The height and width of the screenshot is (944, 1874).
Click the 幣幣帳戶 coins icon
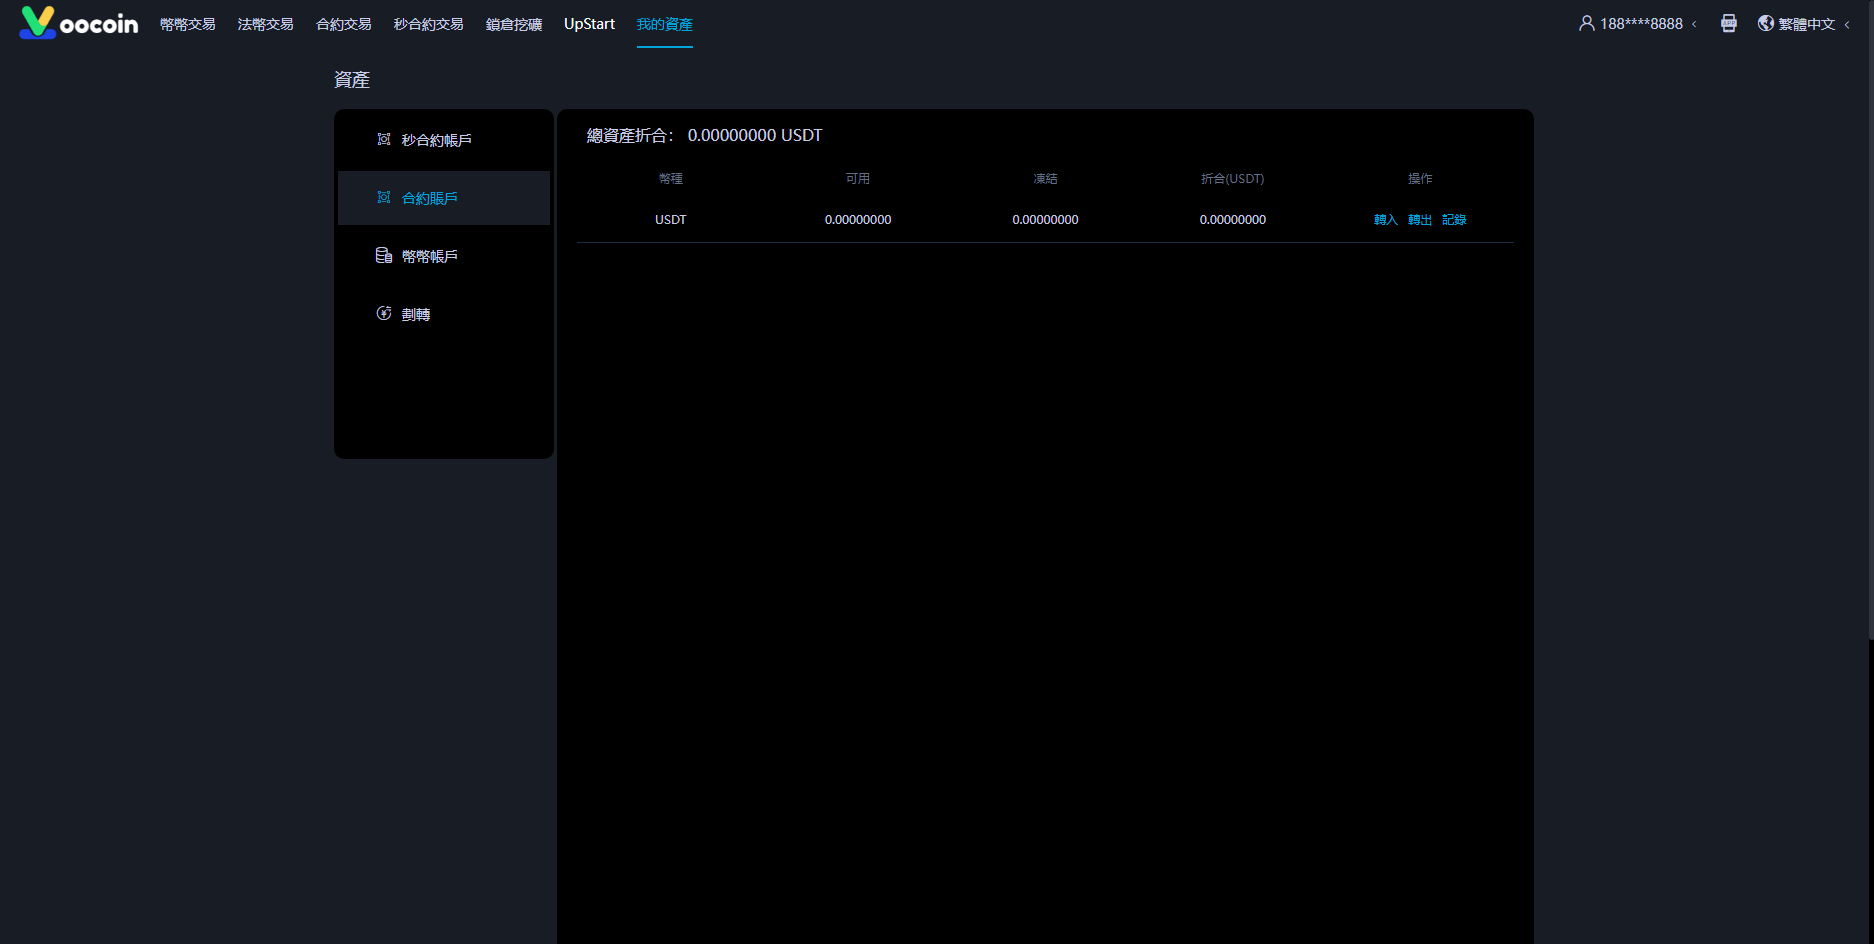pyautogui.click(x=384, y=255)
